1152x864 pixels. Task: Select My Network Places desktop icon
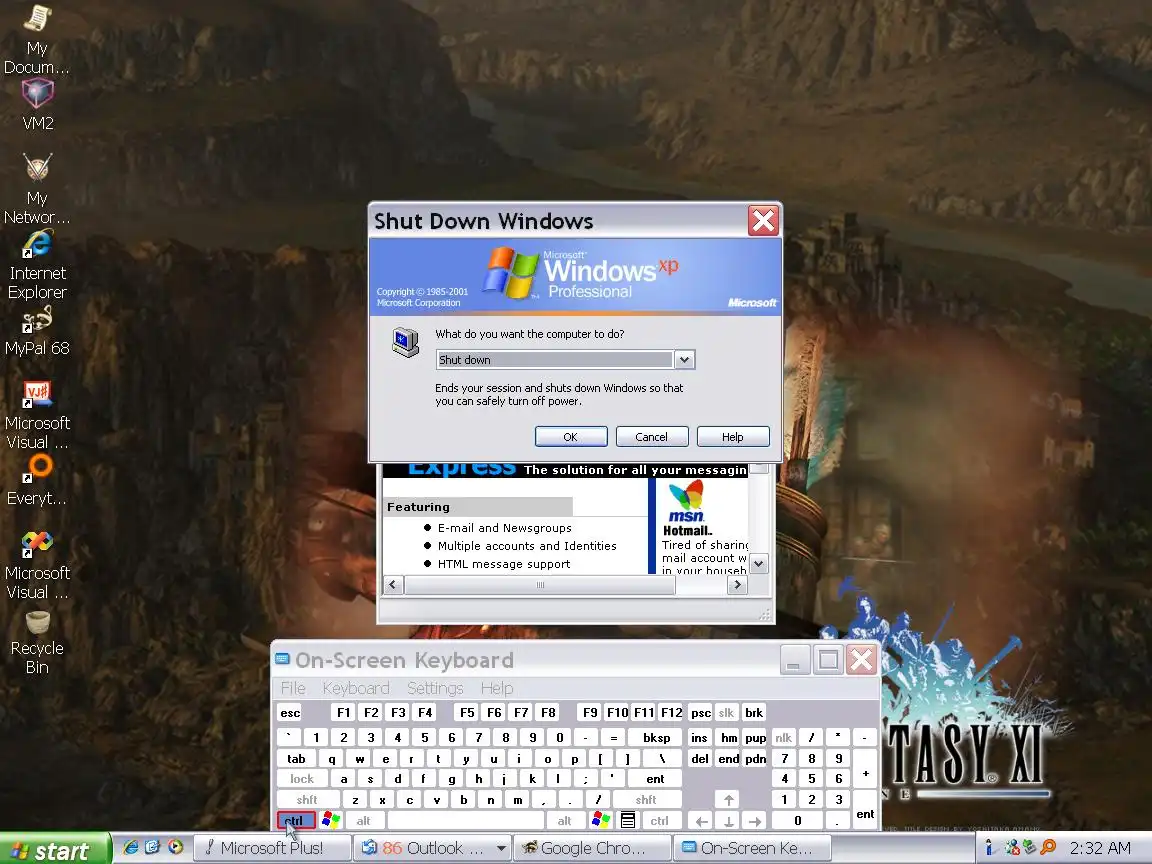click(x=37, y=190)
